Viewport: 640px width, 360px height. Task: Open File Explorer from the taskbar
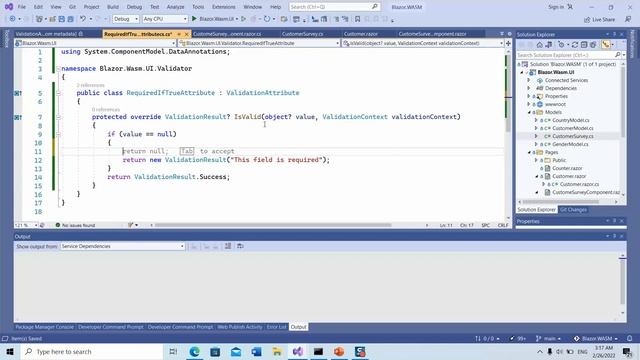[277, 351]
